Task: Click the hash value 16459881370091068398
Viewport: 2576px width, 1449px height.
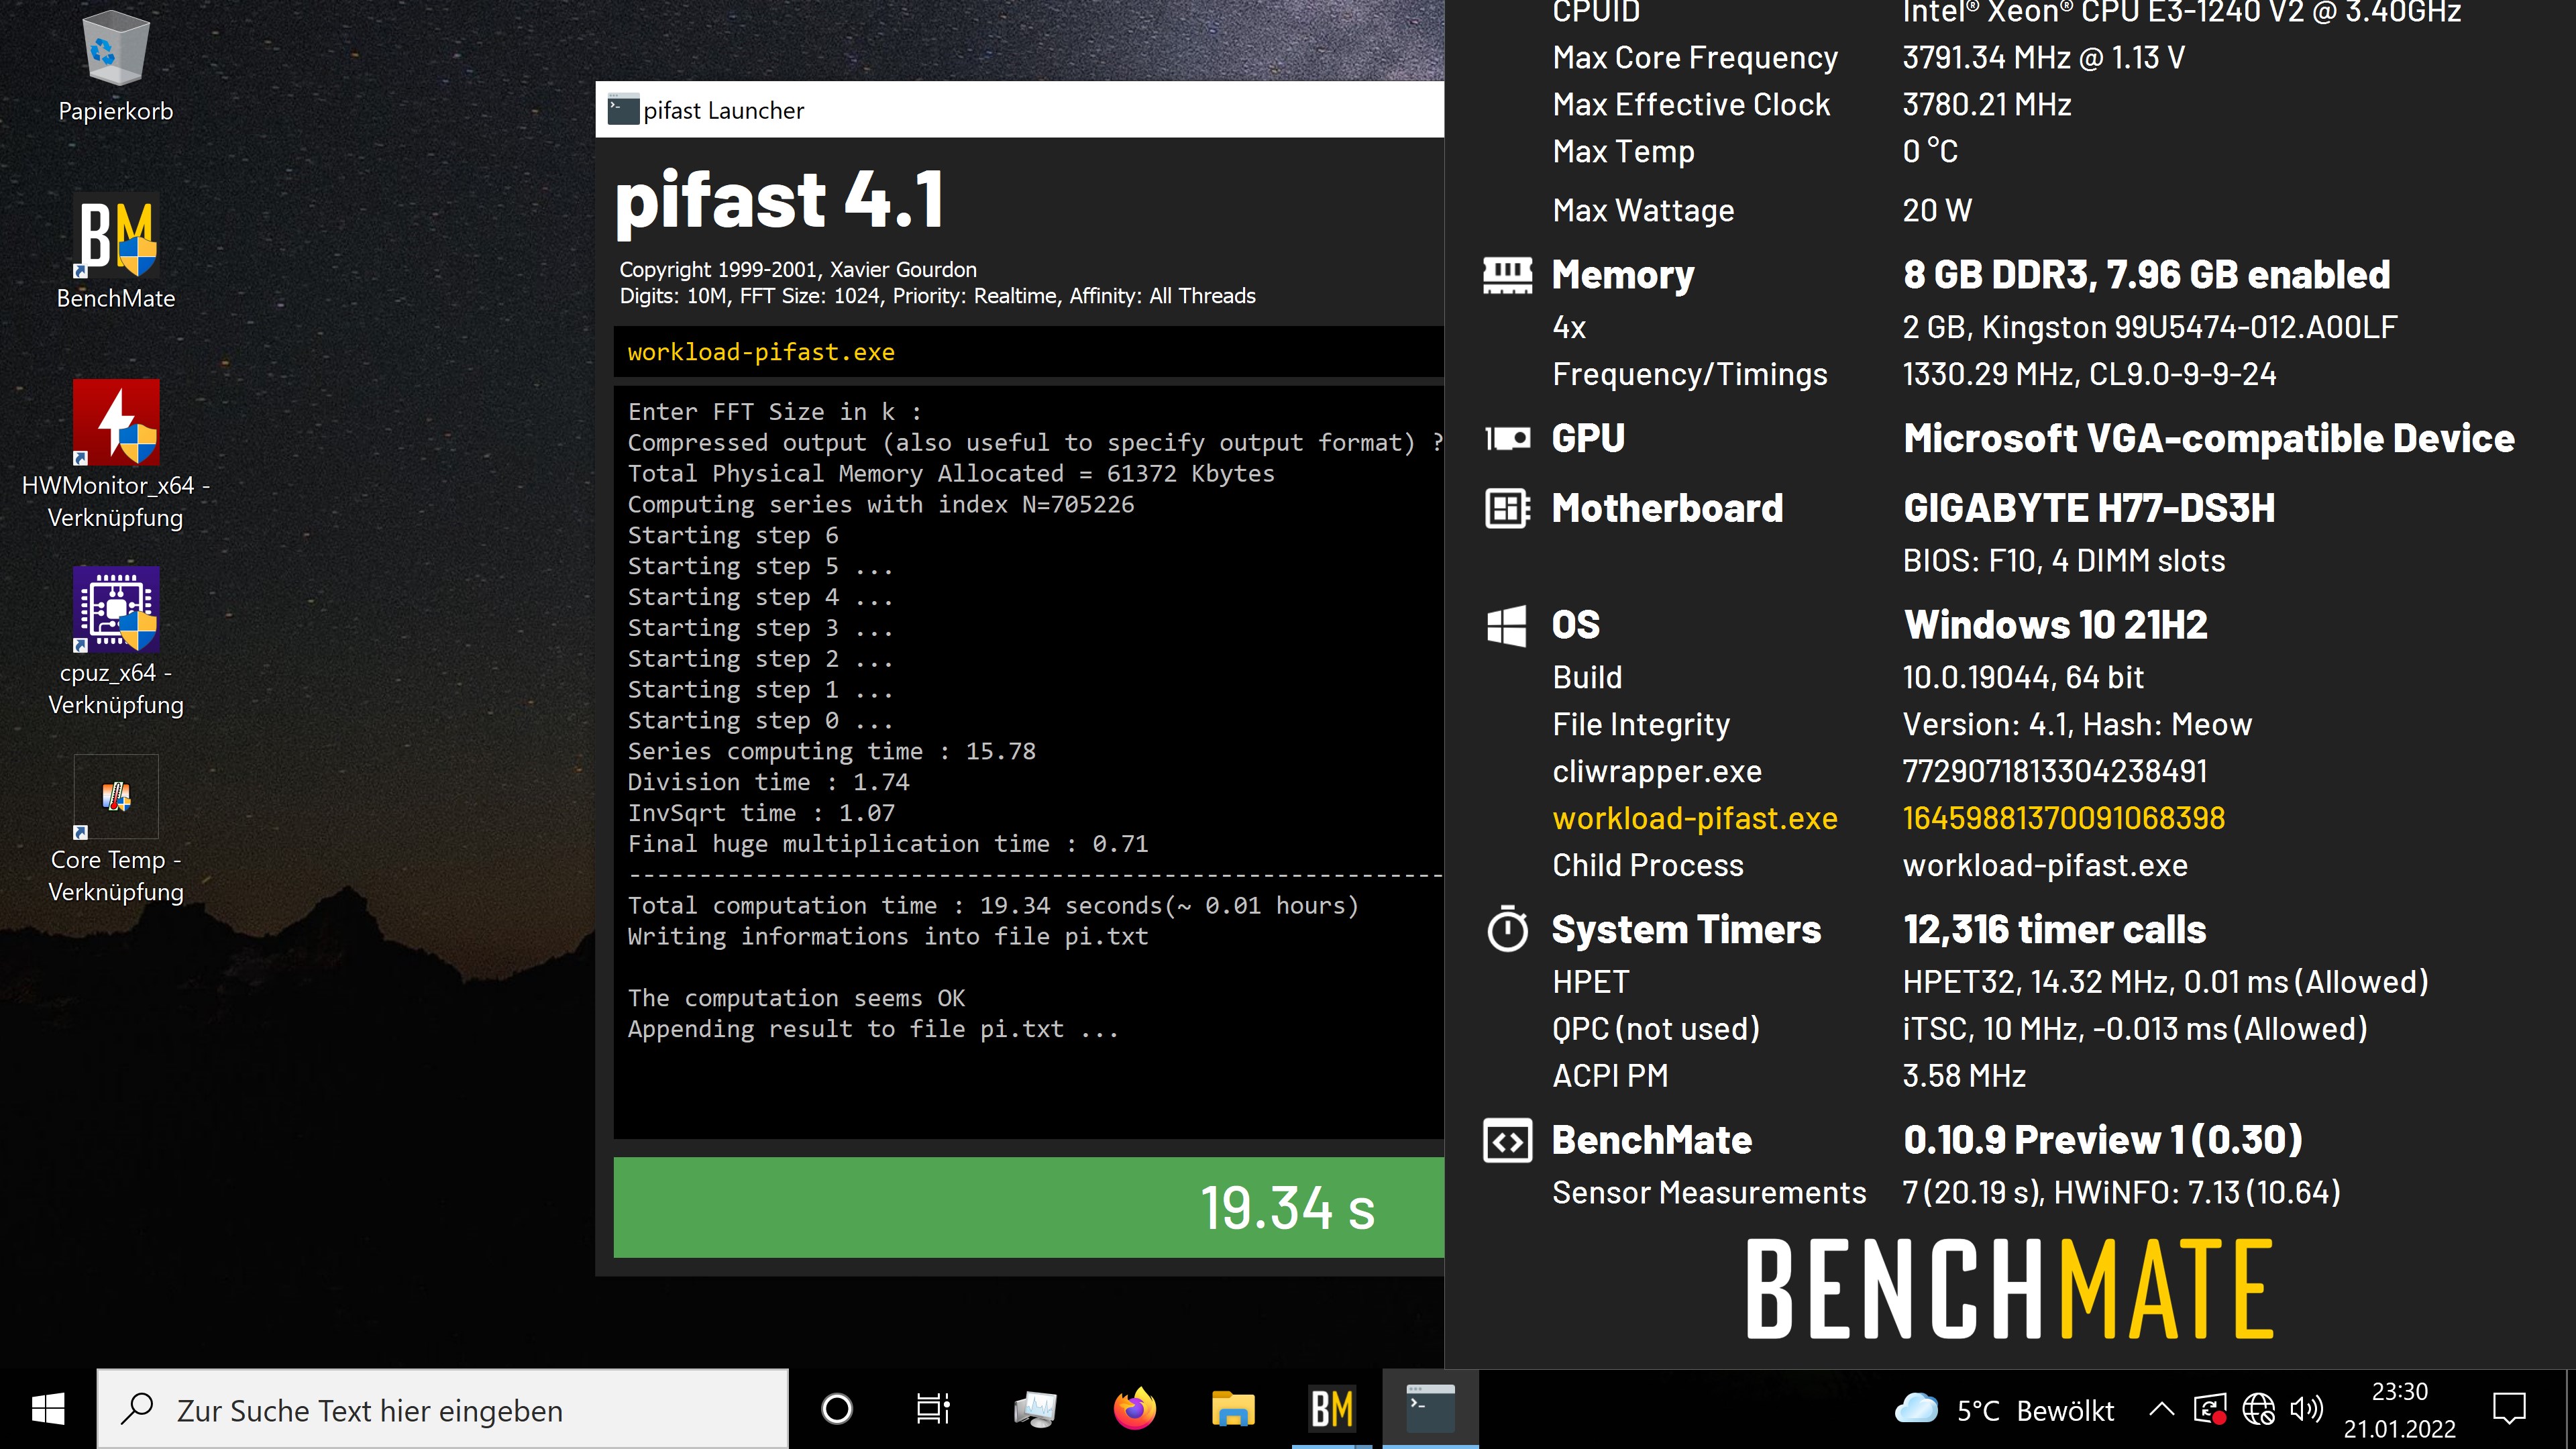Action: (x=2063, y=818)
